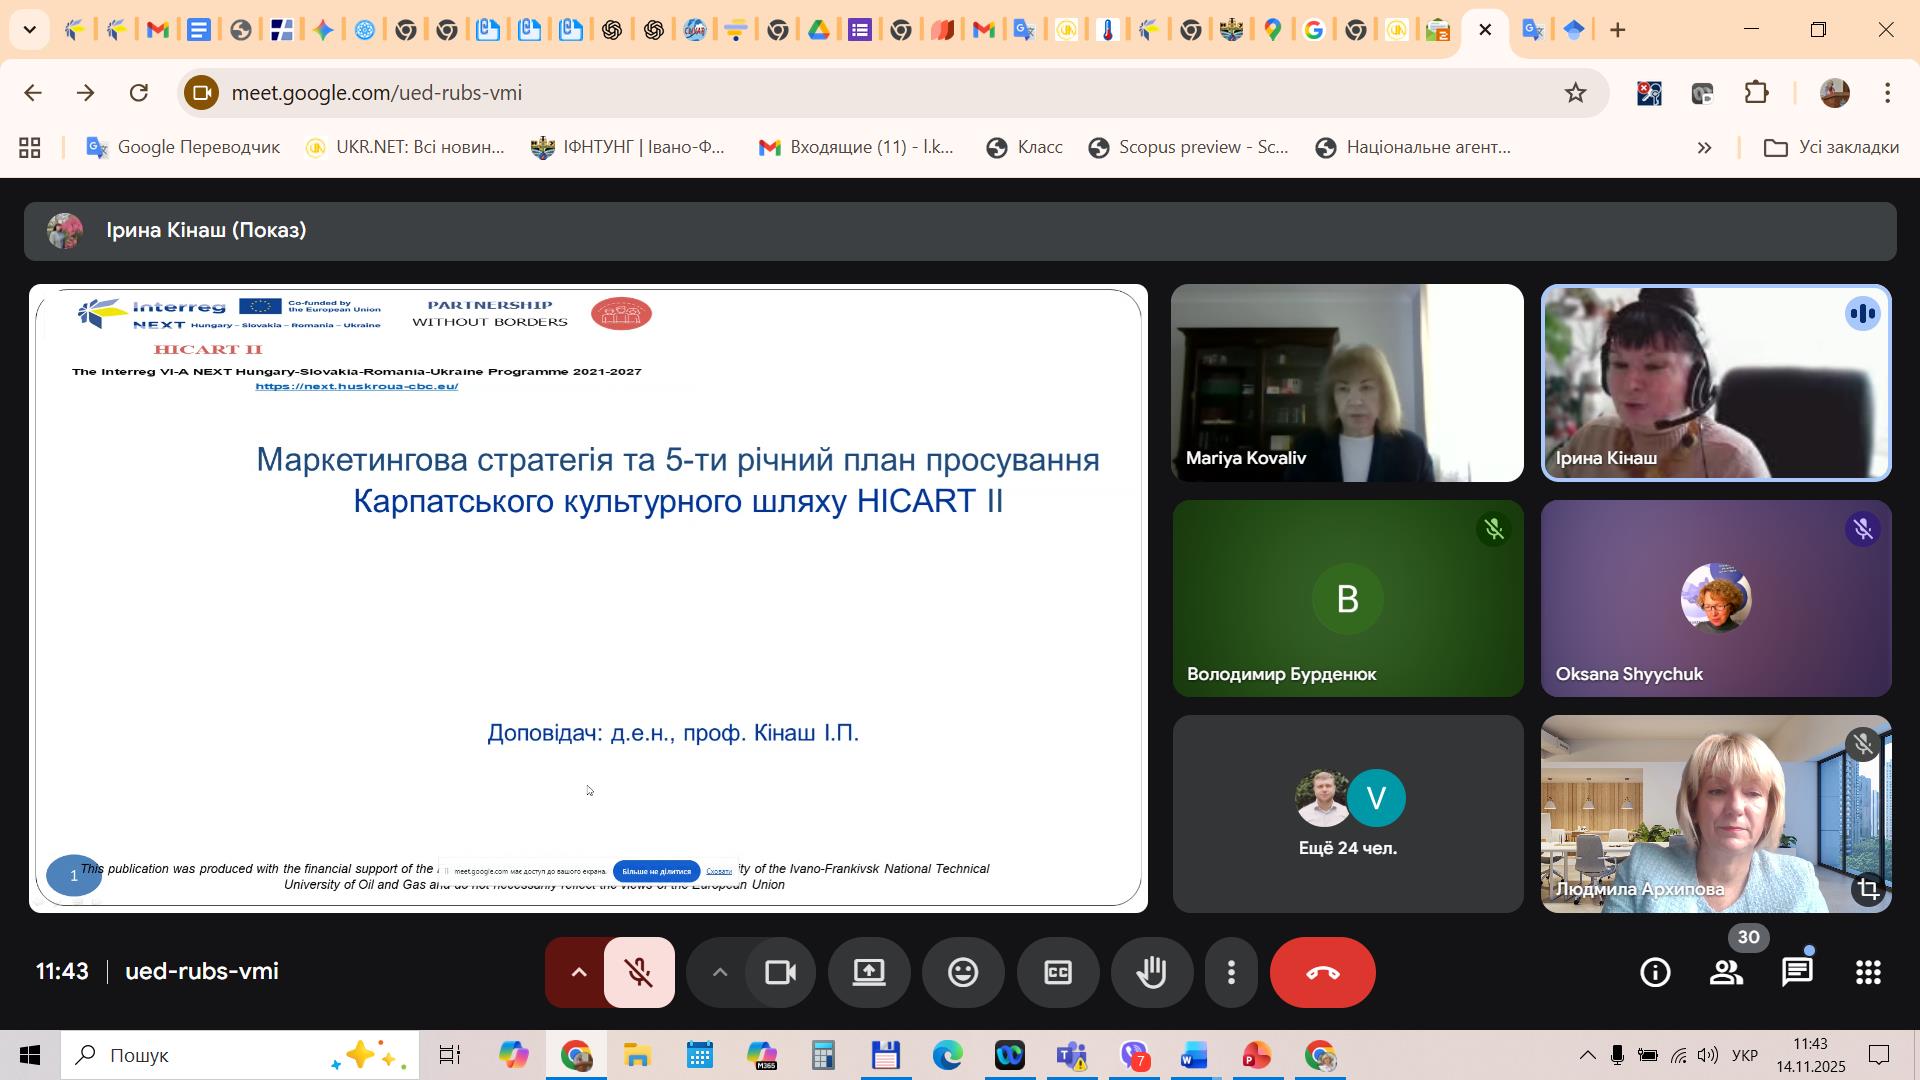1920x1080 pixels.
Task: Click the red leave call button
Action: [x=1322, y=973]
